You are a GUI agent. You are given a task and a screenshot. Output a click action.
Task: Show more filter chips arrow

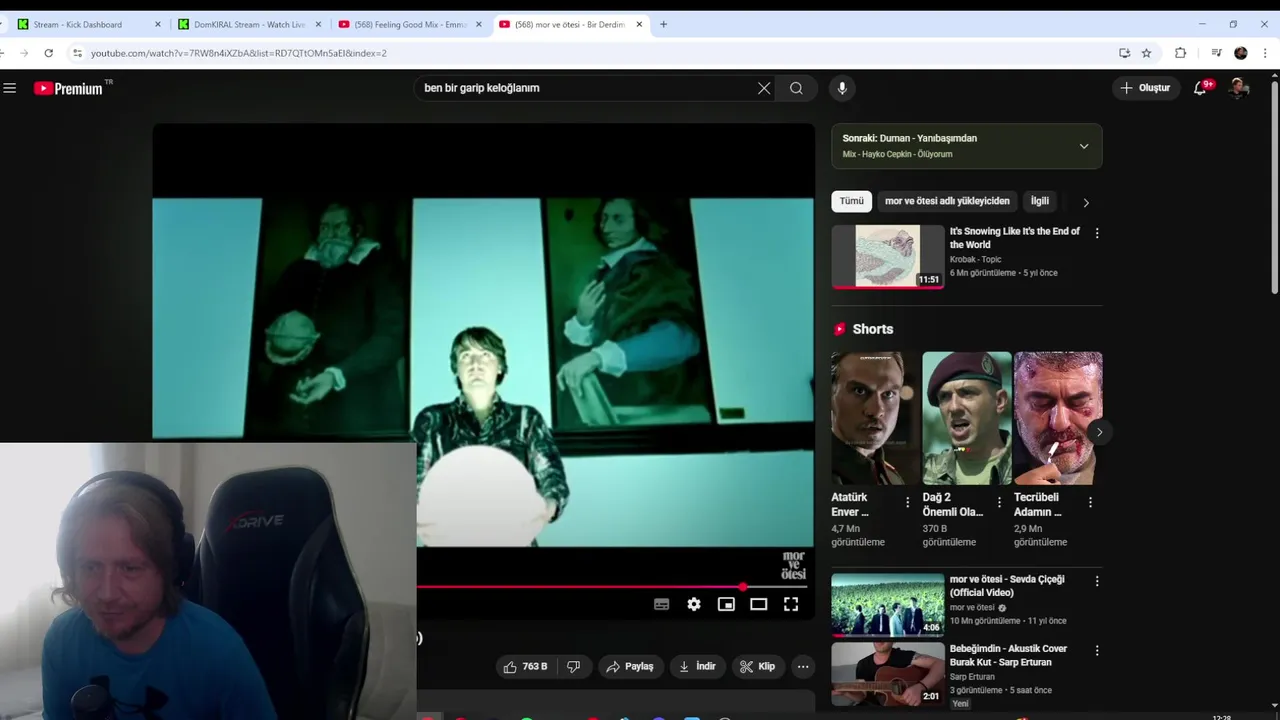click(x=1086, y=202)
